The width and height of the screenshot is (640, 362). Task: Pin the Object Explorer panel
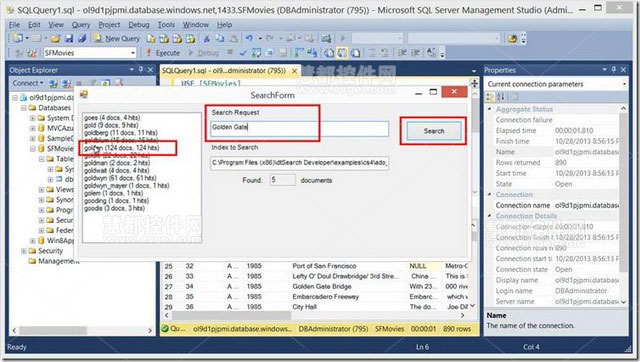click(141, 70)
